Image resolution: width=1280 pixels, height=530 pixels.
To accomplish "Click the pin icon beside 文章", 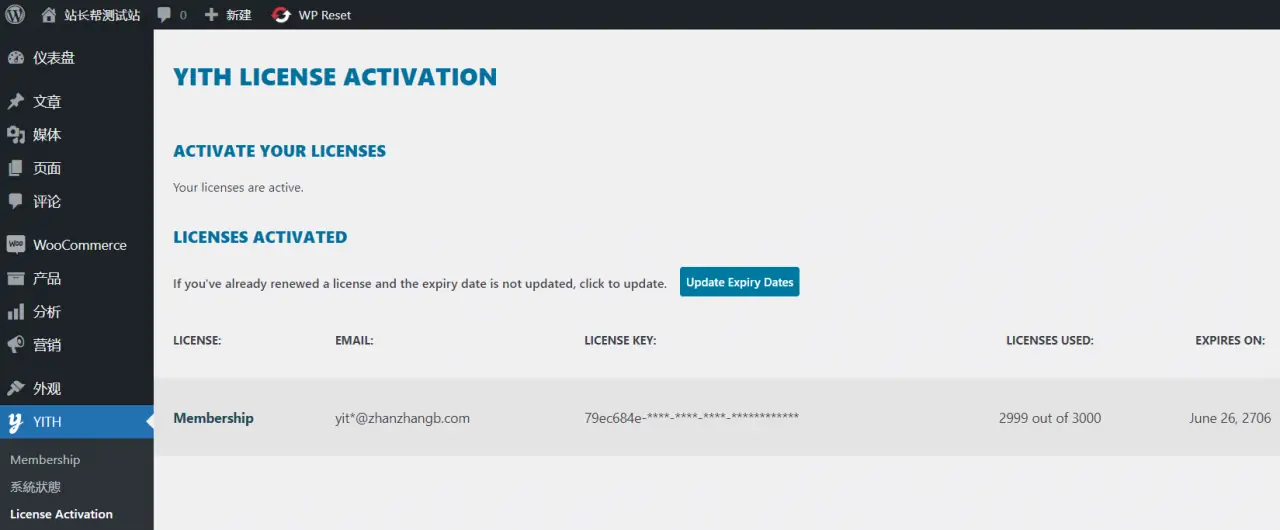I will pyautogui.click(x=16, y=102).
